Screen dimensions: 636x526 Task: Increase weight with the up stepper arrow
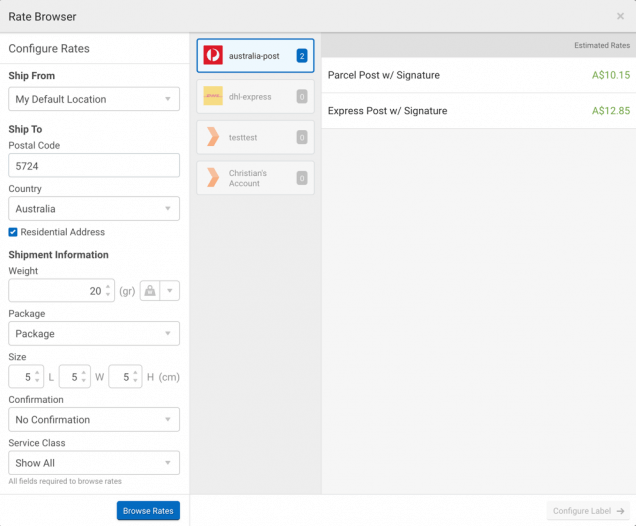pos(108,287)
